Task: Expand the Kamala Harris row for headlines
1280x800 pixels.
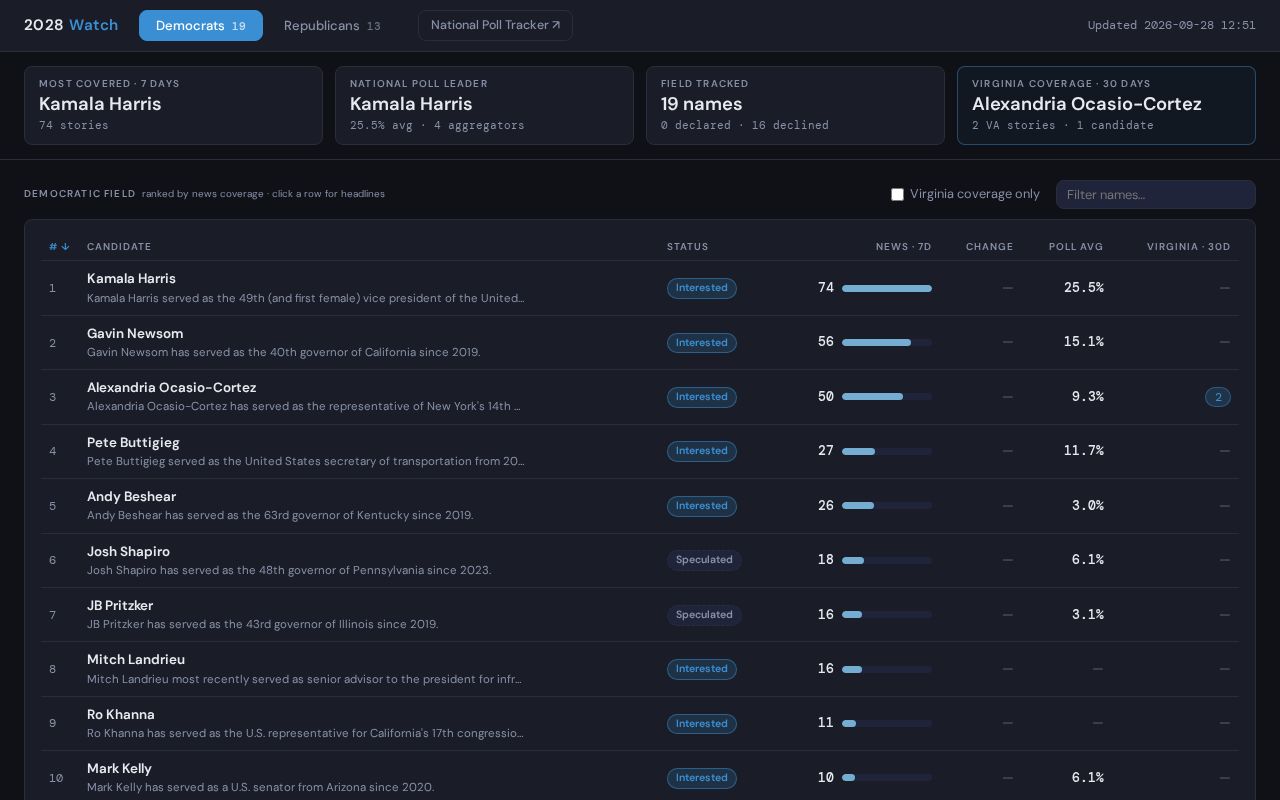Action: tap(640, 288)
